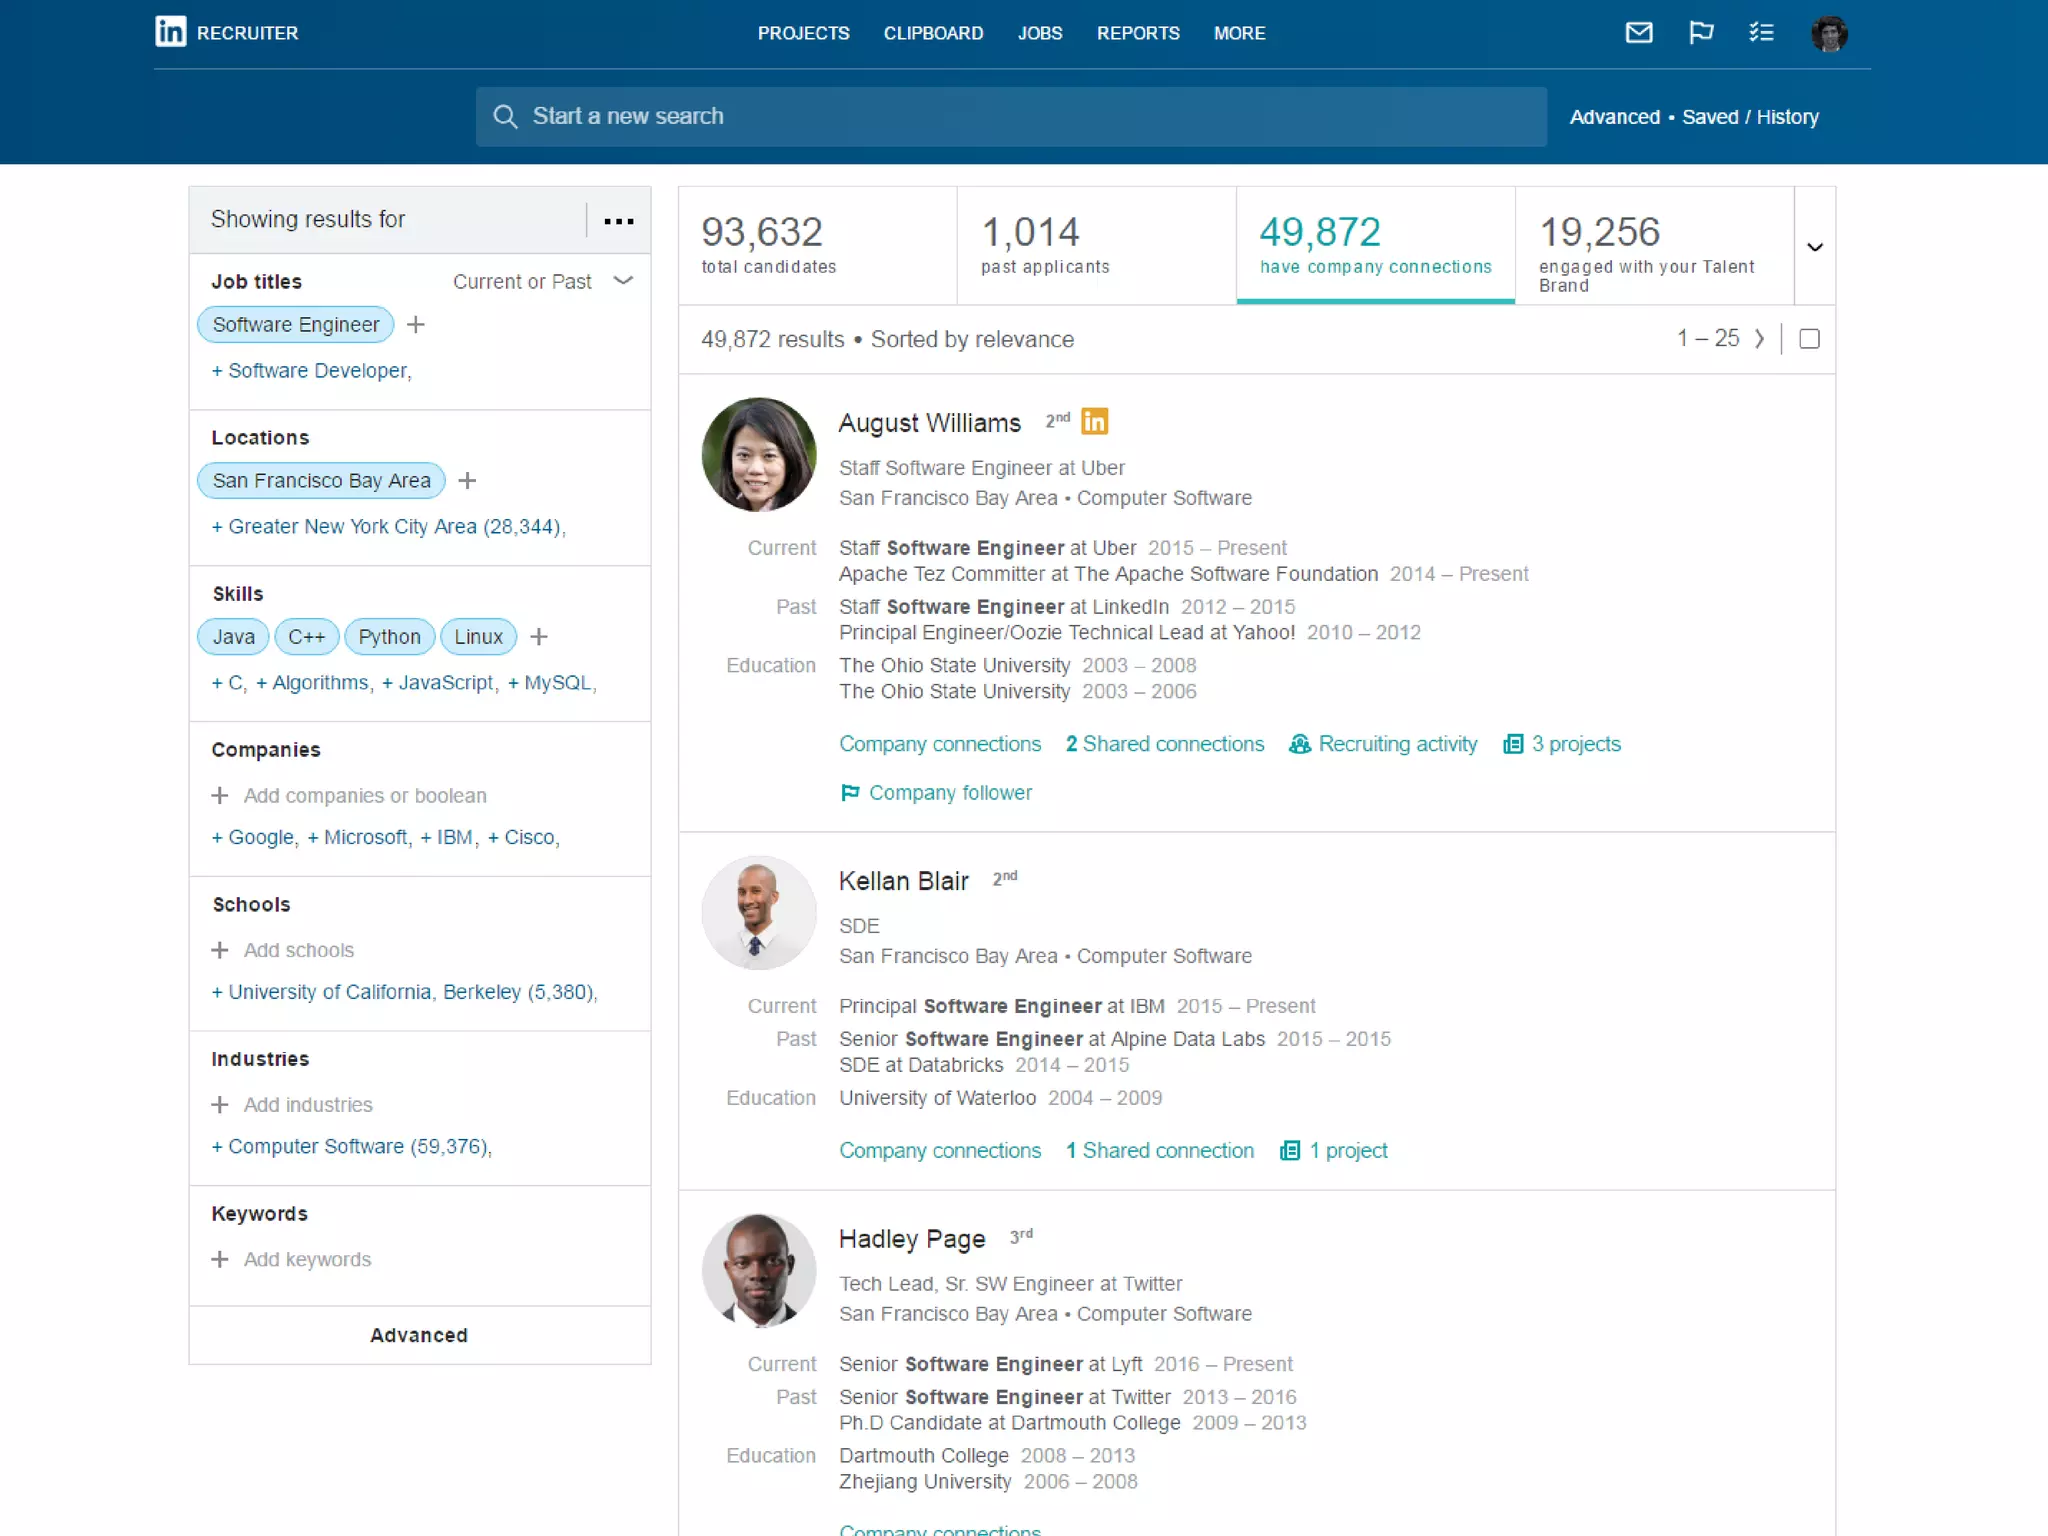Expand Current or Past job titles dropdown
The width and height of the screenshot is (2048, 1536).
coord(543,282)
